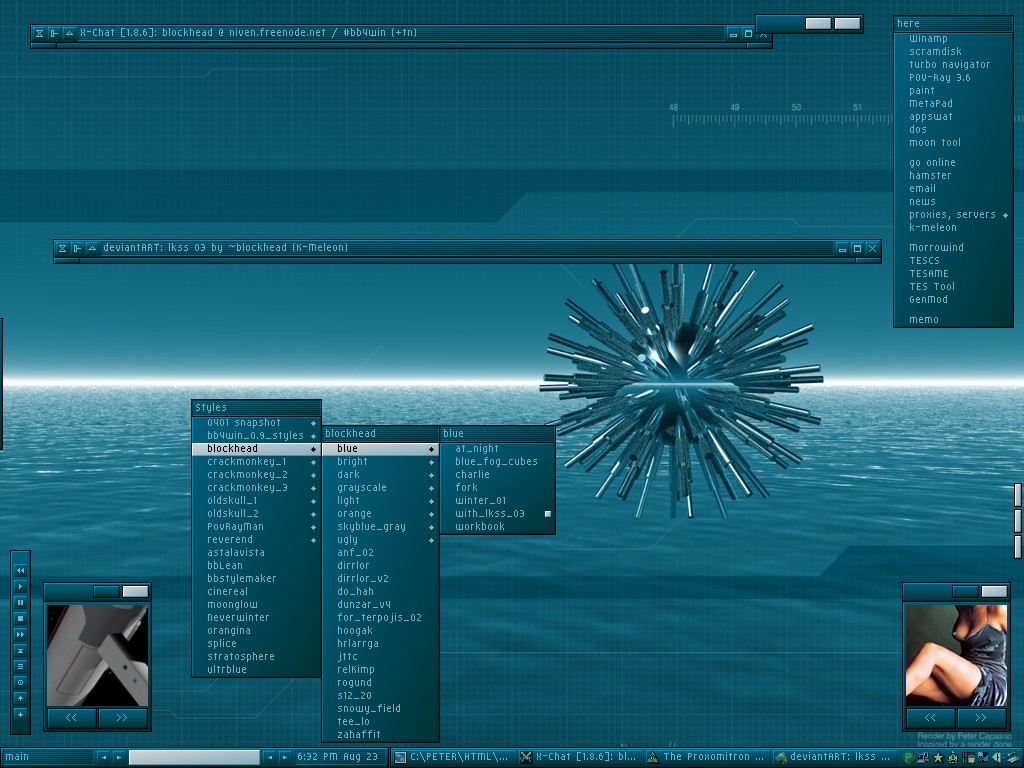The image size is (1024, 768).
Task: Click the ruler scale near mark 50
Action: (796, 119)
